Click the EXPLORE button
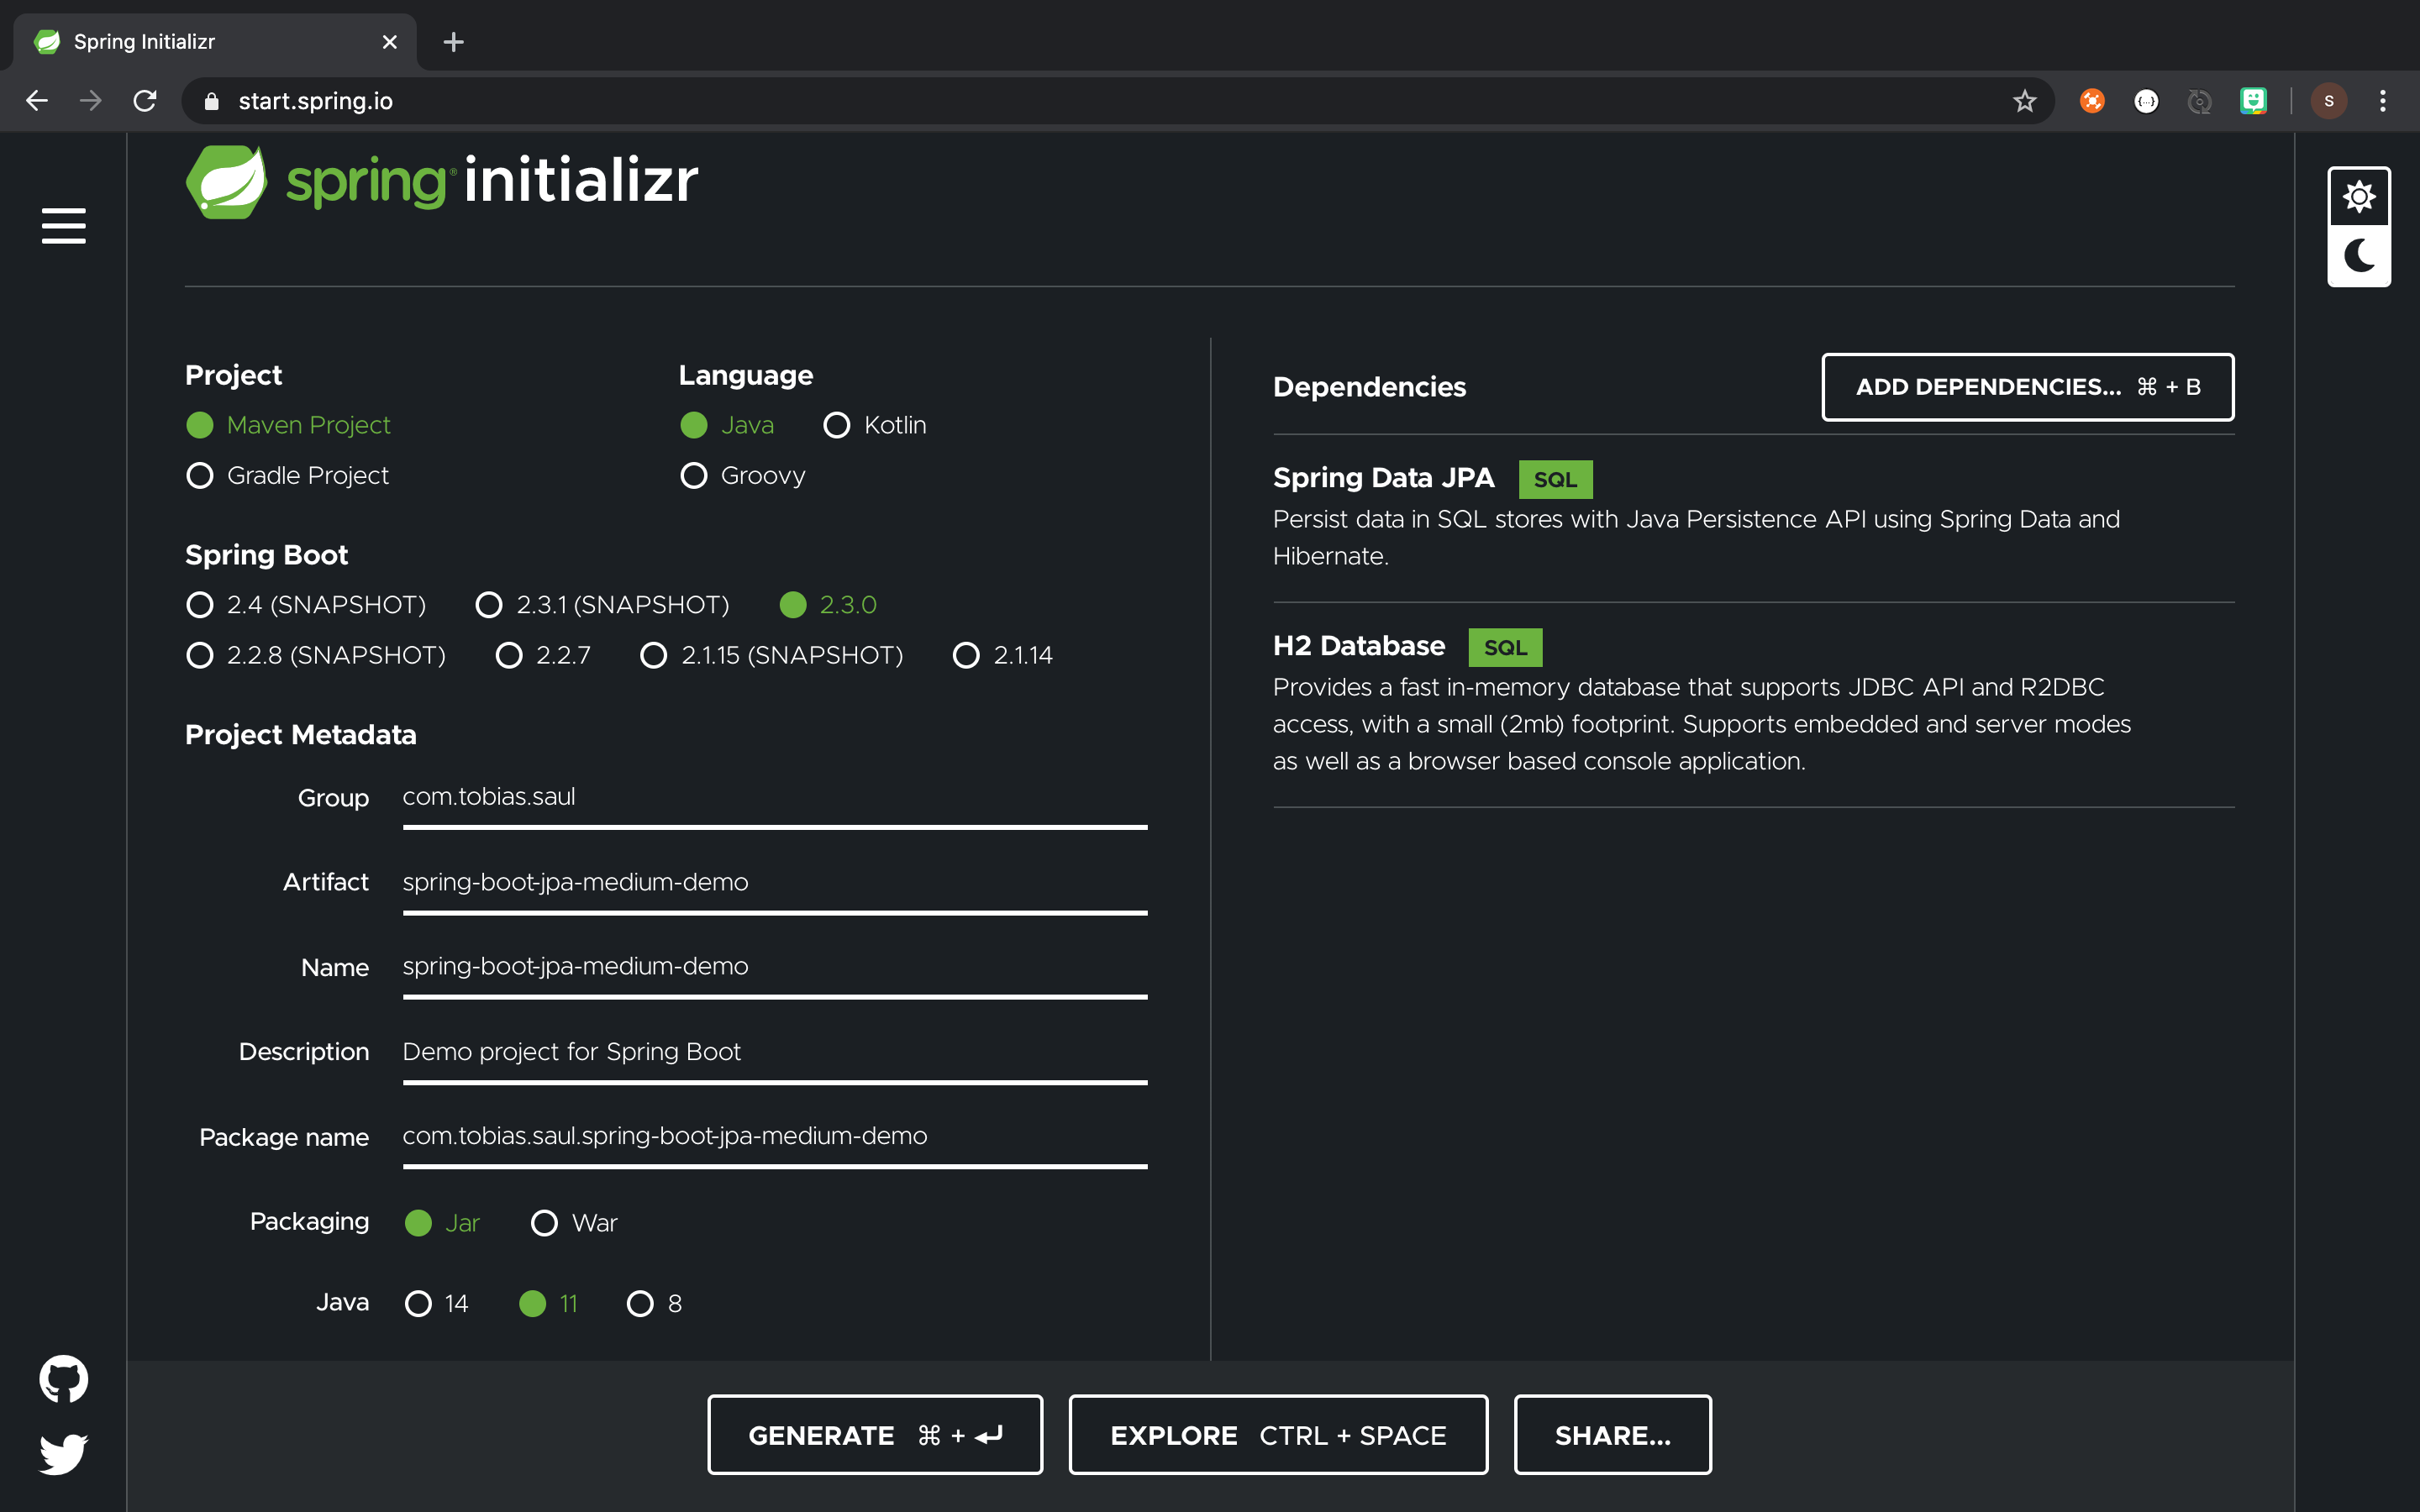Image resolution: width=2420 pixels, height=1512 pixels. click(x=1278, y=1435)
